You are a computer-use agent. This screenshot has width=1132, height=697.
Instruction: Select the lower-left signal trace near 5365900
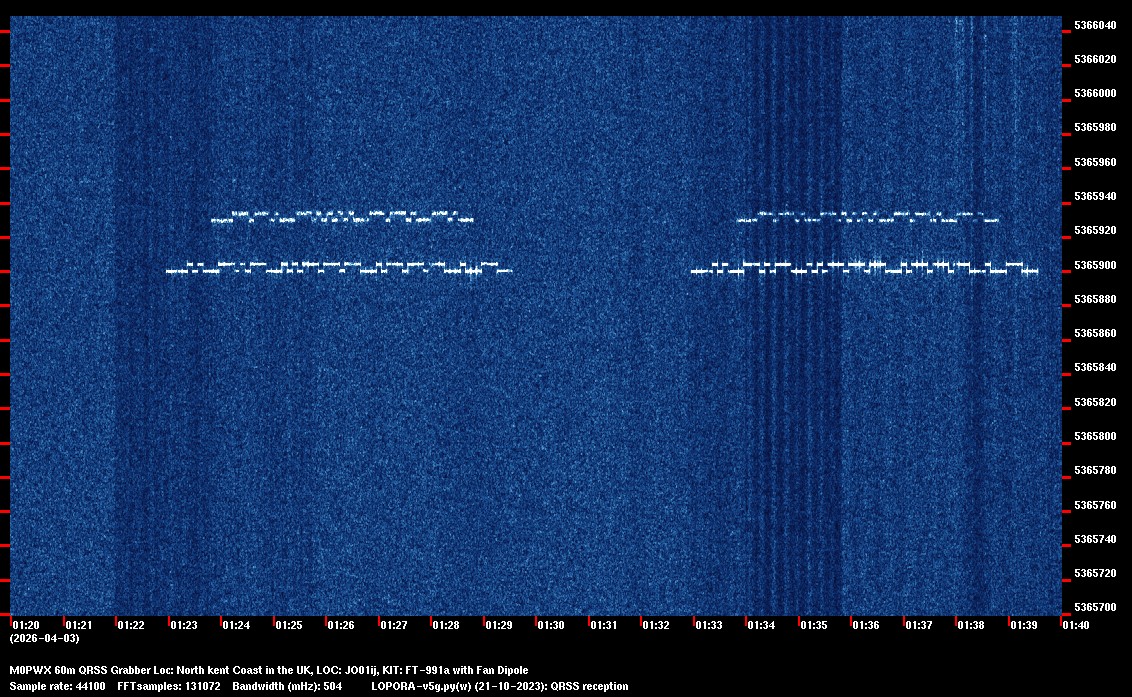[339, 267]
